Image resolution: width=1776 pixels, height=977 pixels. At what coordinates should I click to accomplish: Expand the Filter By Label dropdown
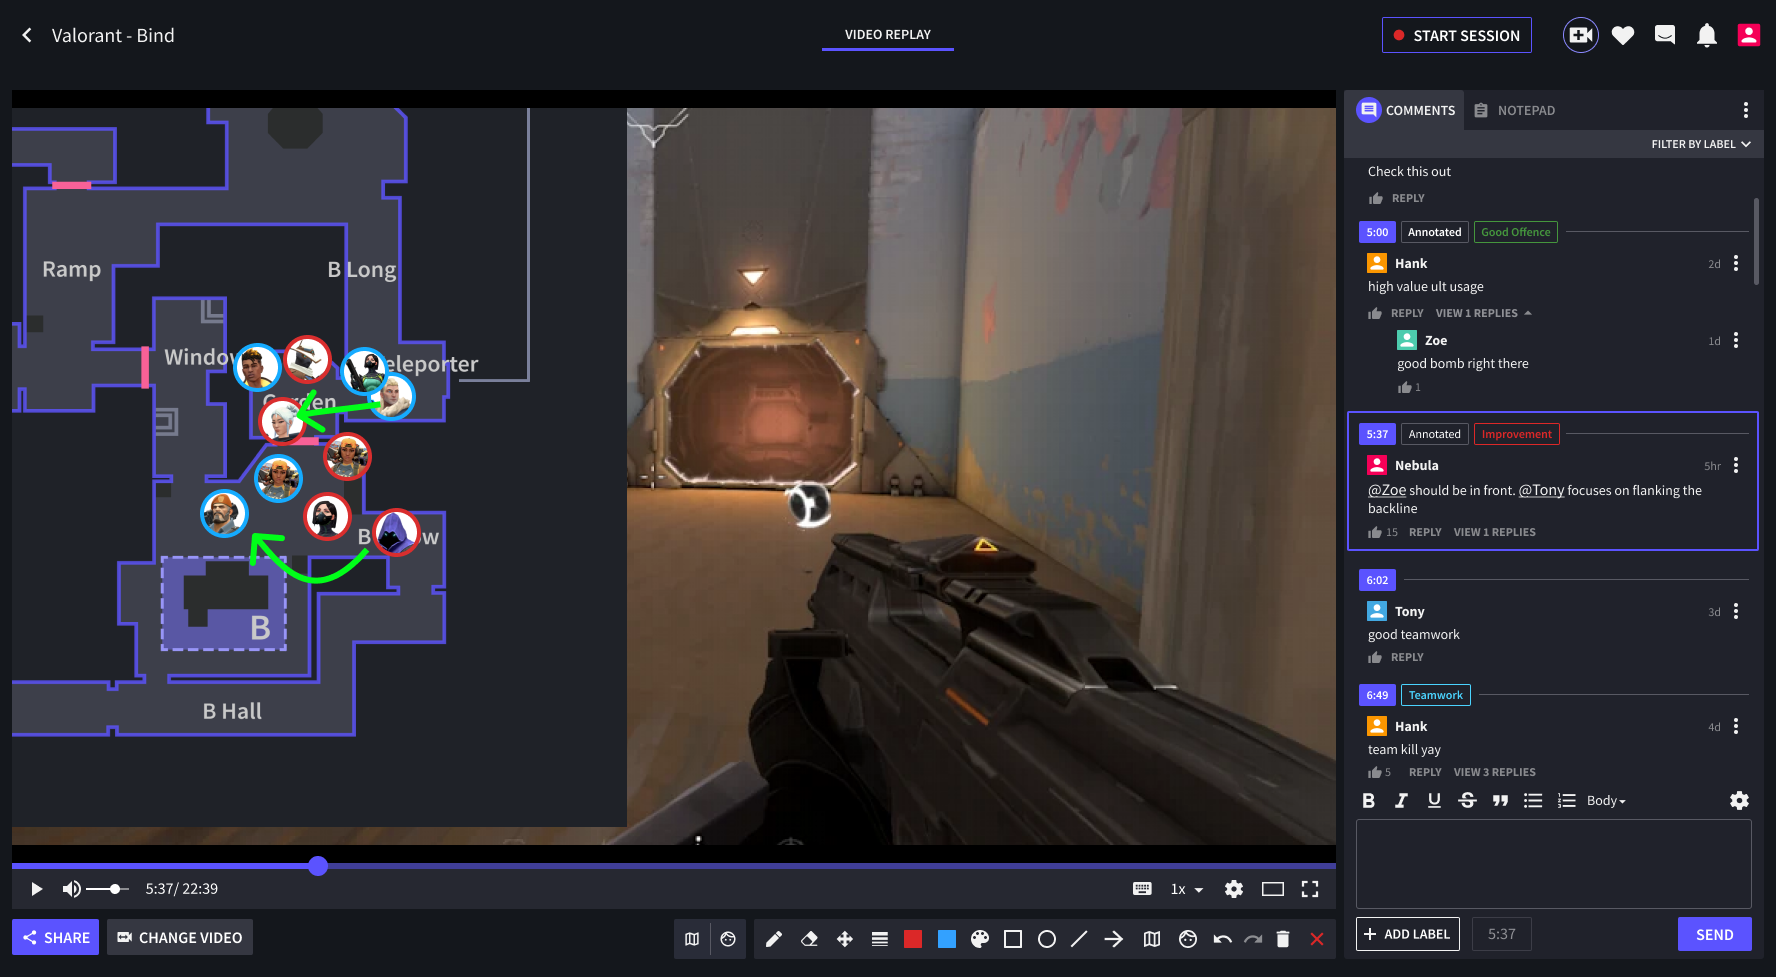(1700, 143)
